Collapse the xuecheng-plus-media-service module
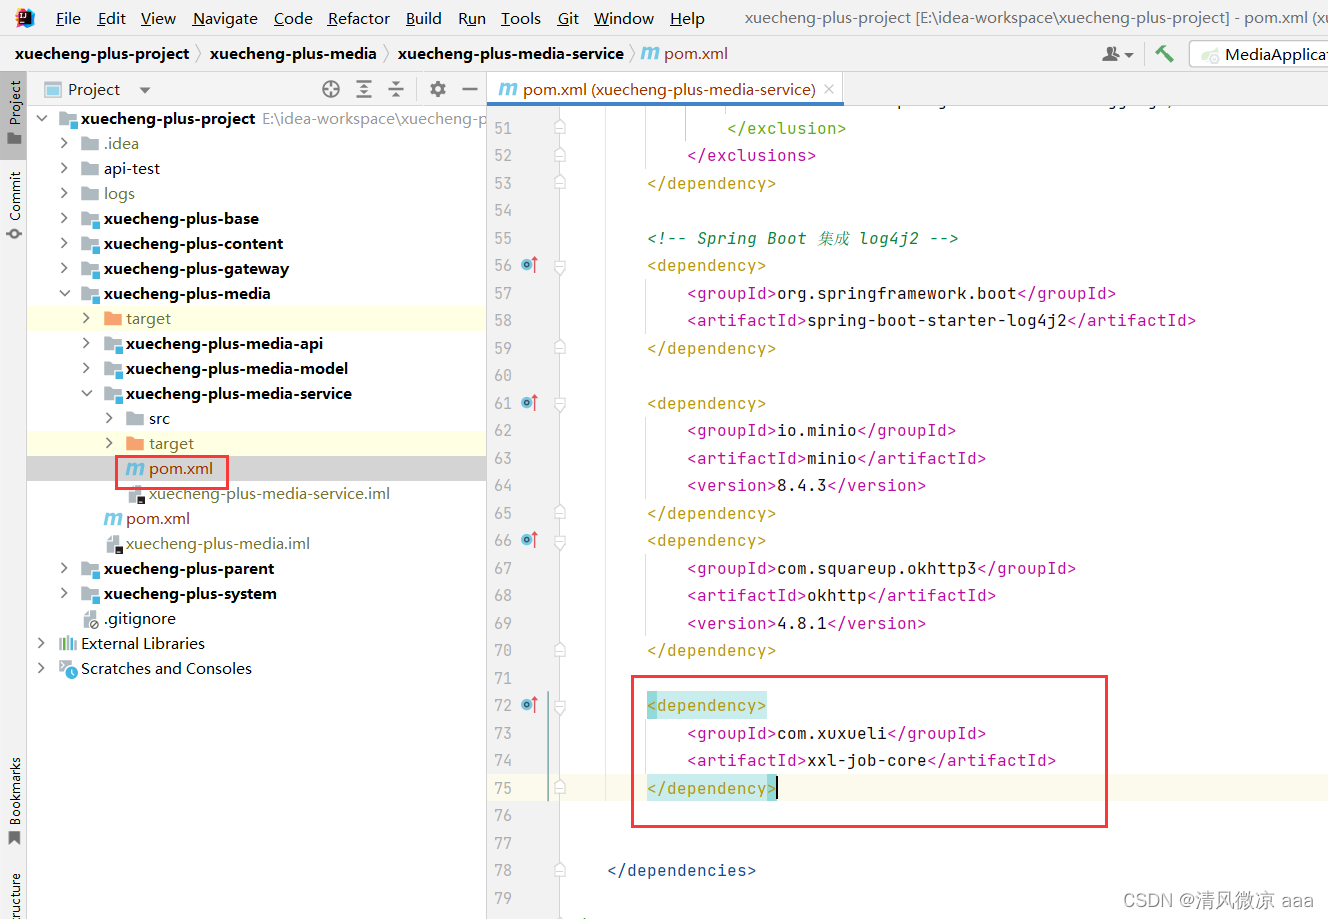 [87, 393]
